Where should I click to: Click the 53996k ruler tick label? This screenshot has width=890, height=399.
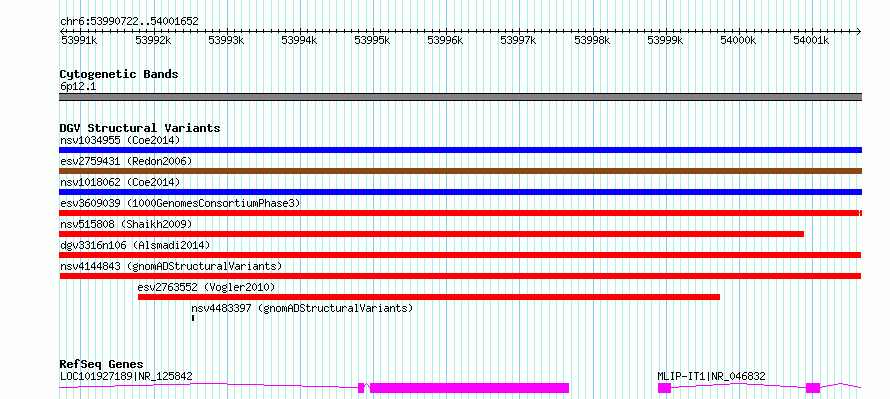[x=445, y=40]
